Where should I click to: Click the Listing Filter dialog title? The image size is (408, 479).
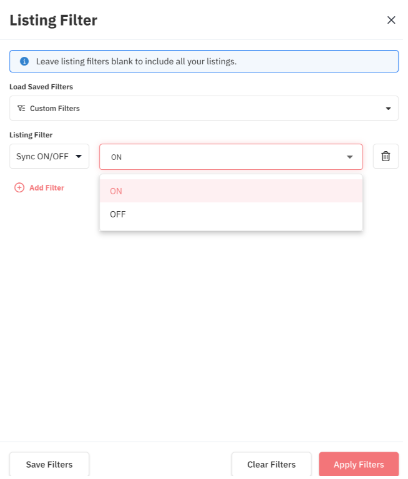(x=54, y=21)
